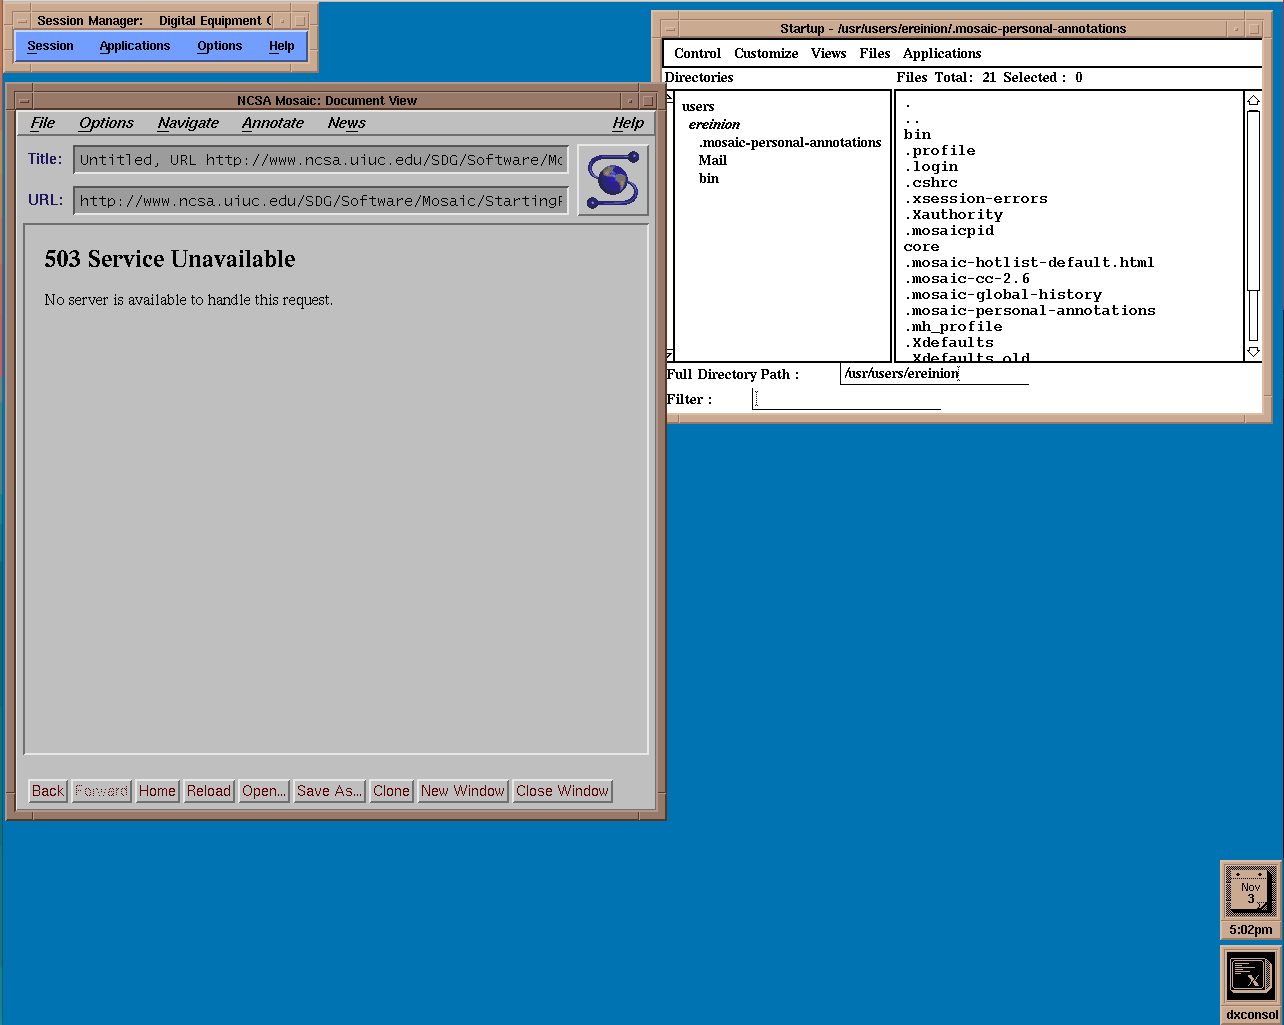Viewport: 1284px width, 1025px height.
Task: Open the Applications menu in Session Manager
Action: pyautogui.click(x=135, y=46)
